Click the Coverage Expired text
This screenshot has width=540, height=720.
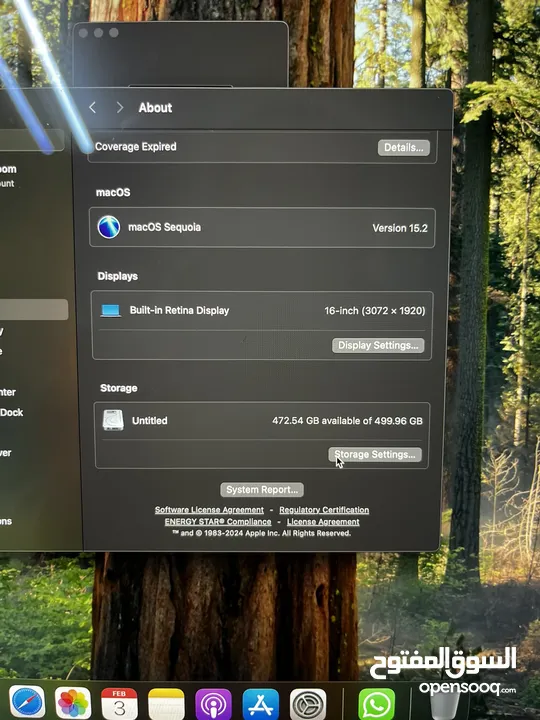[136, 146]
